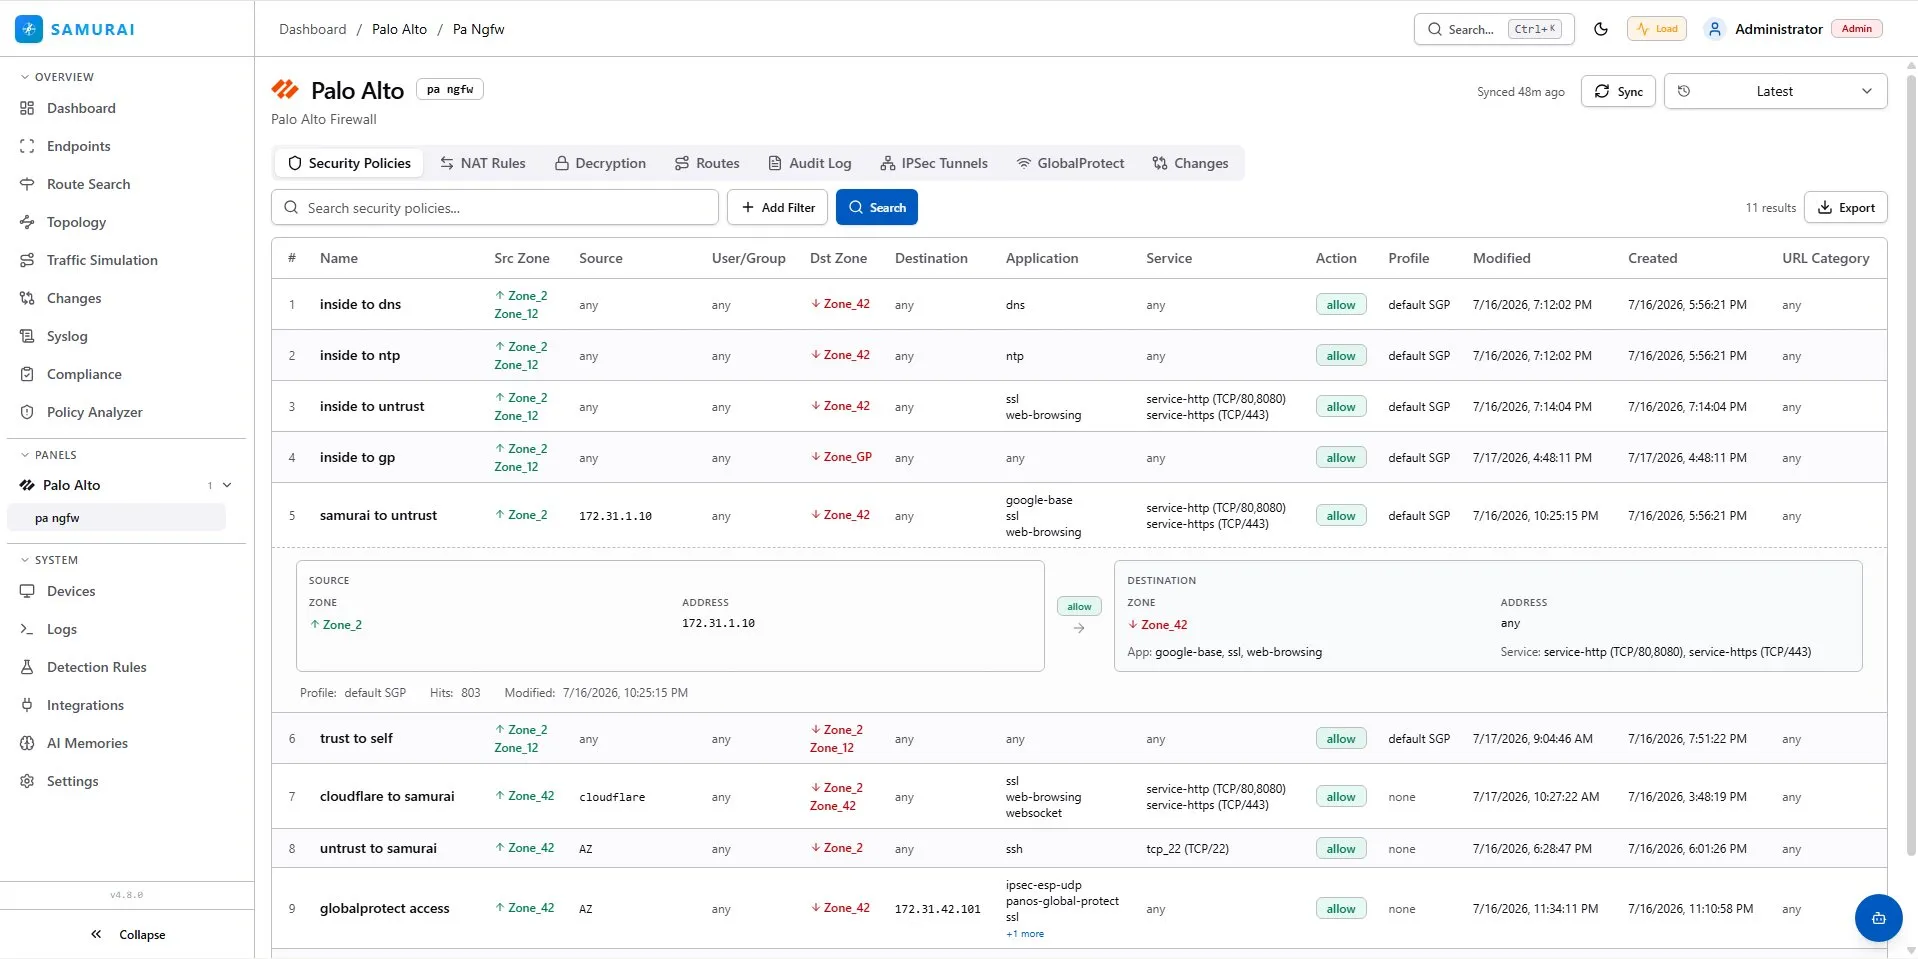Open the Integrations page

point(85,705)
